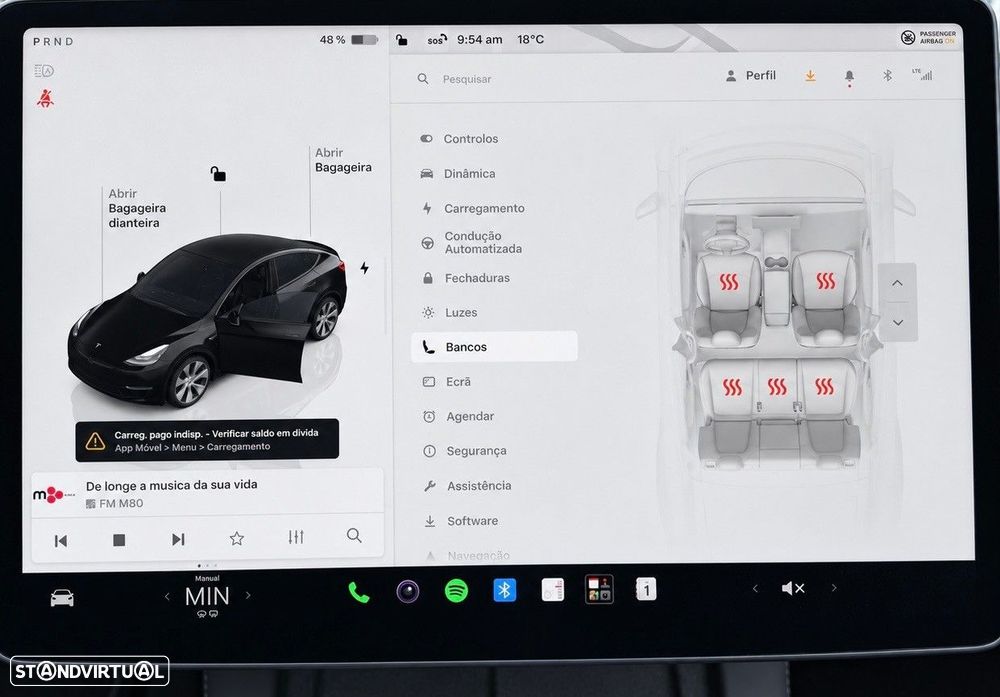This screenshot has height=697, width=1000.
Task: Open the Perfil driver profile
Action: pos(751,76)
